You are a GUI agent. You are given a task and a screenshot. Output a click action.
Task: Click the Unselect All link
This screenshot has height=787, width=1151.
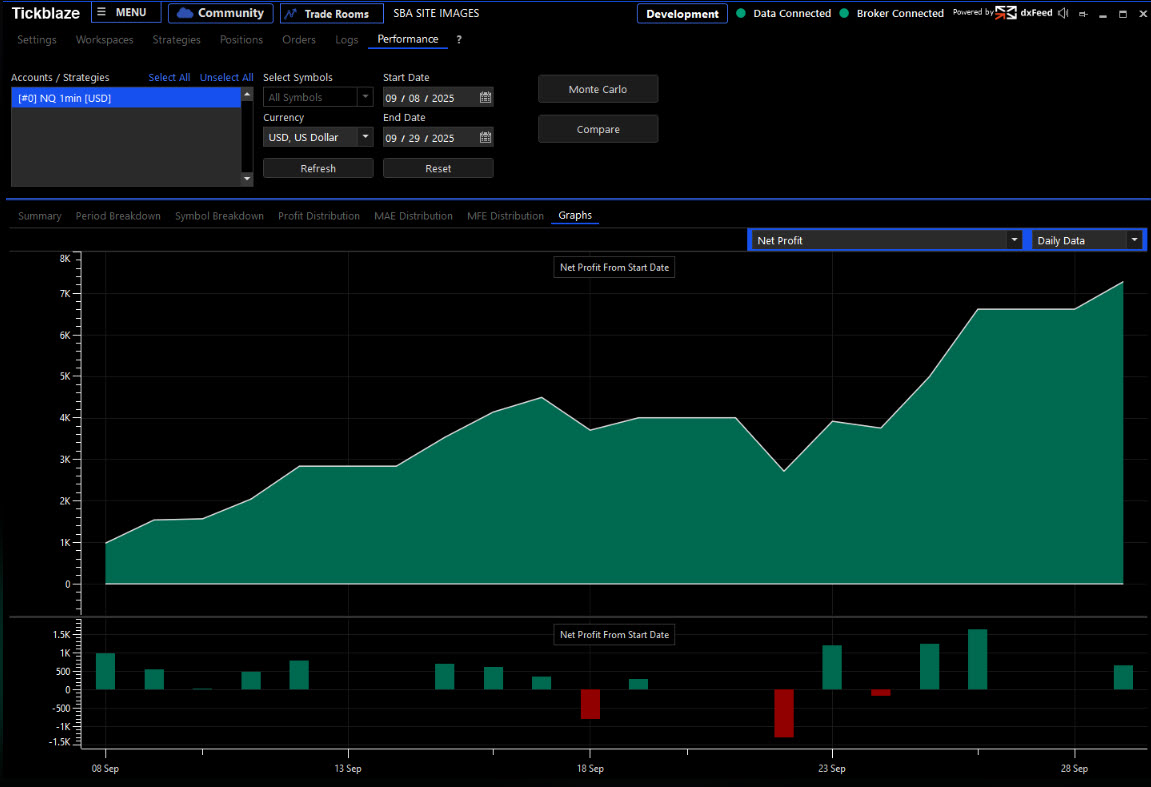[x=226, y=78]
